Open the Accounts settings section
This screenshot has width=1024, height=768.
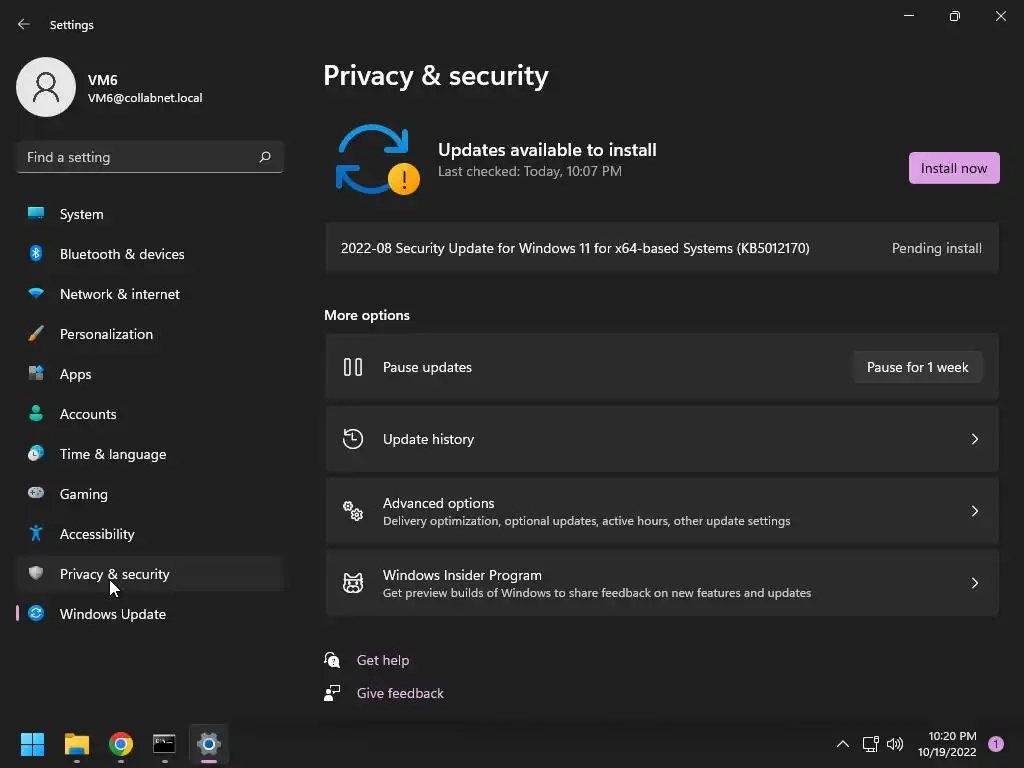click(x=88, y=414)
